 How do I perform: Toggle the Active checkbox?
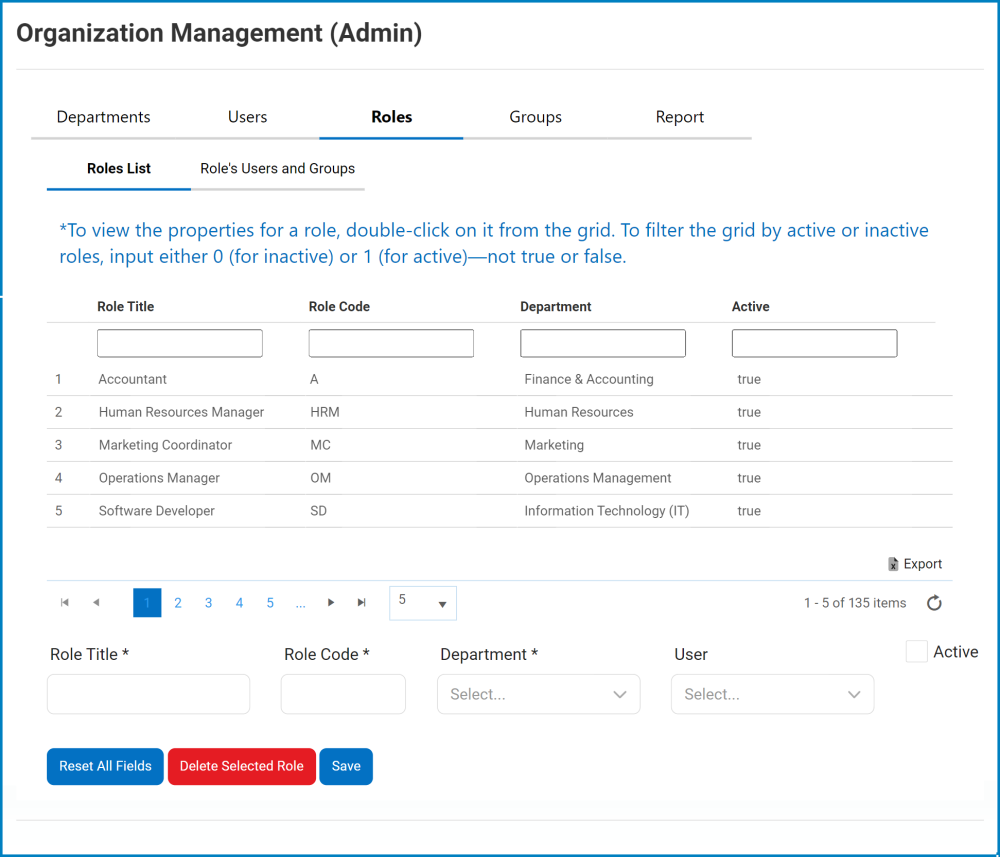click(x=916, y=652)
